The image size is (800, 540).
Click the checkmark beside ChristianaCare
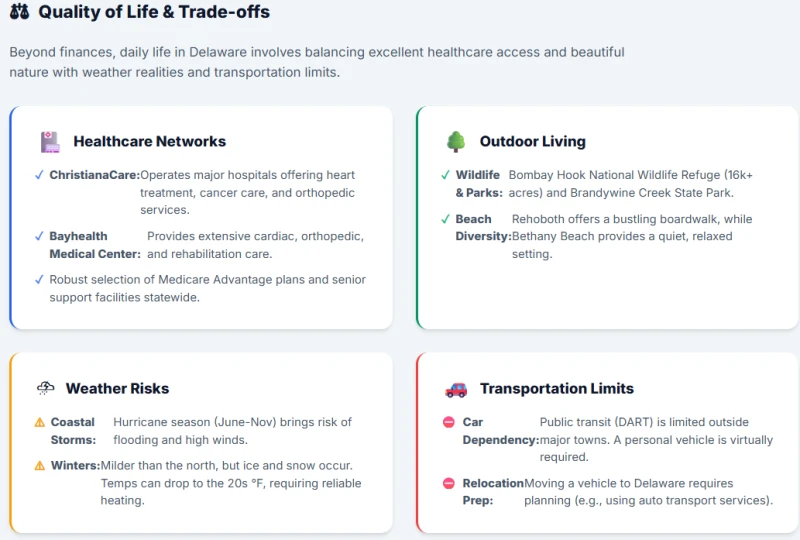coord(39,175)
